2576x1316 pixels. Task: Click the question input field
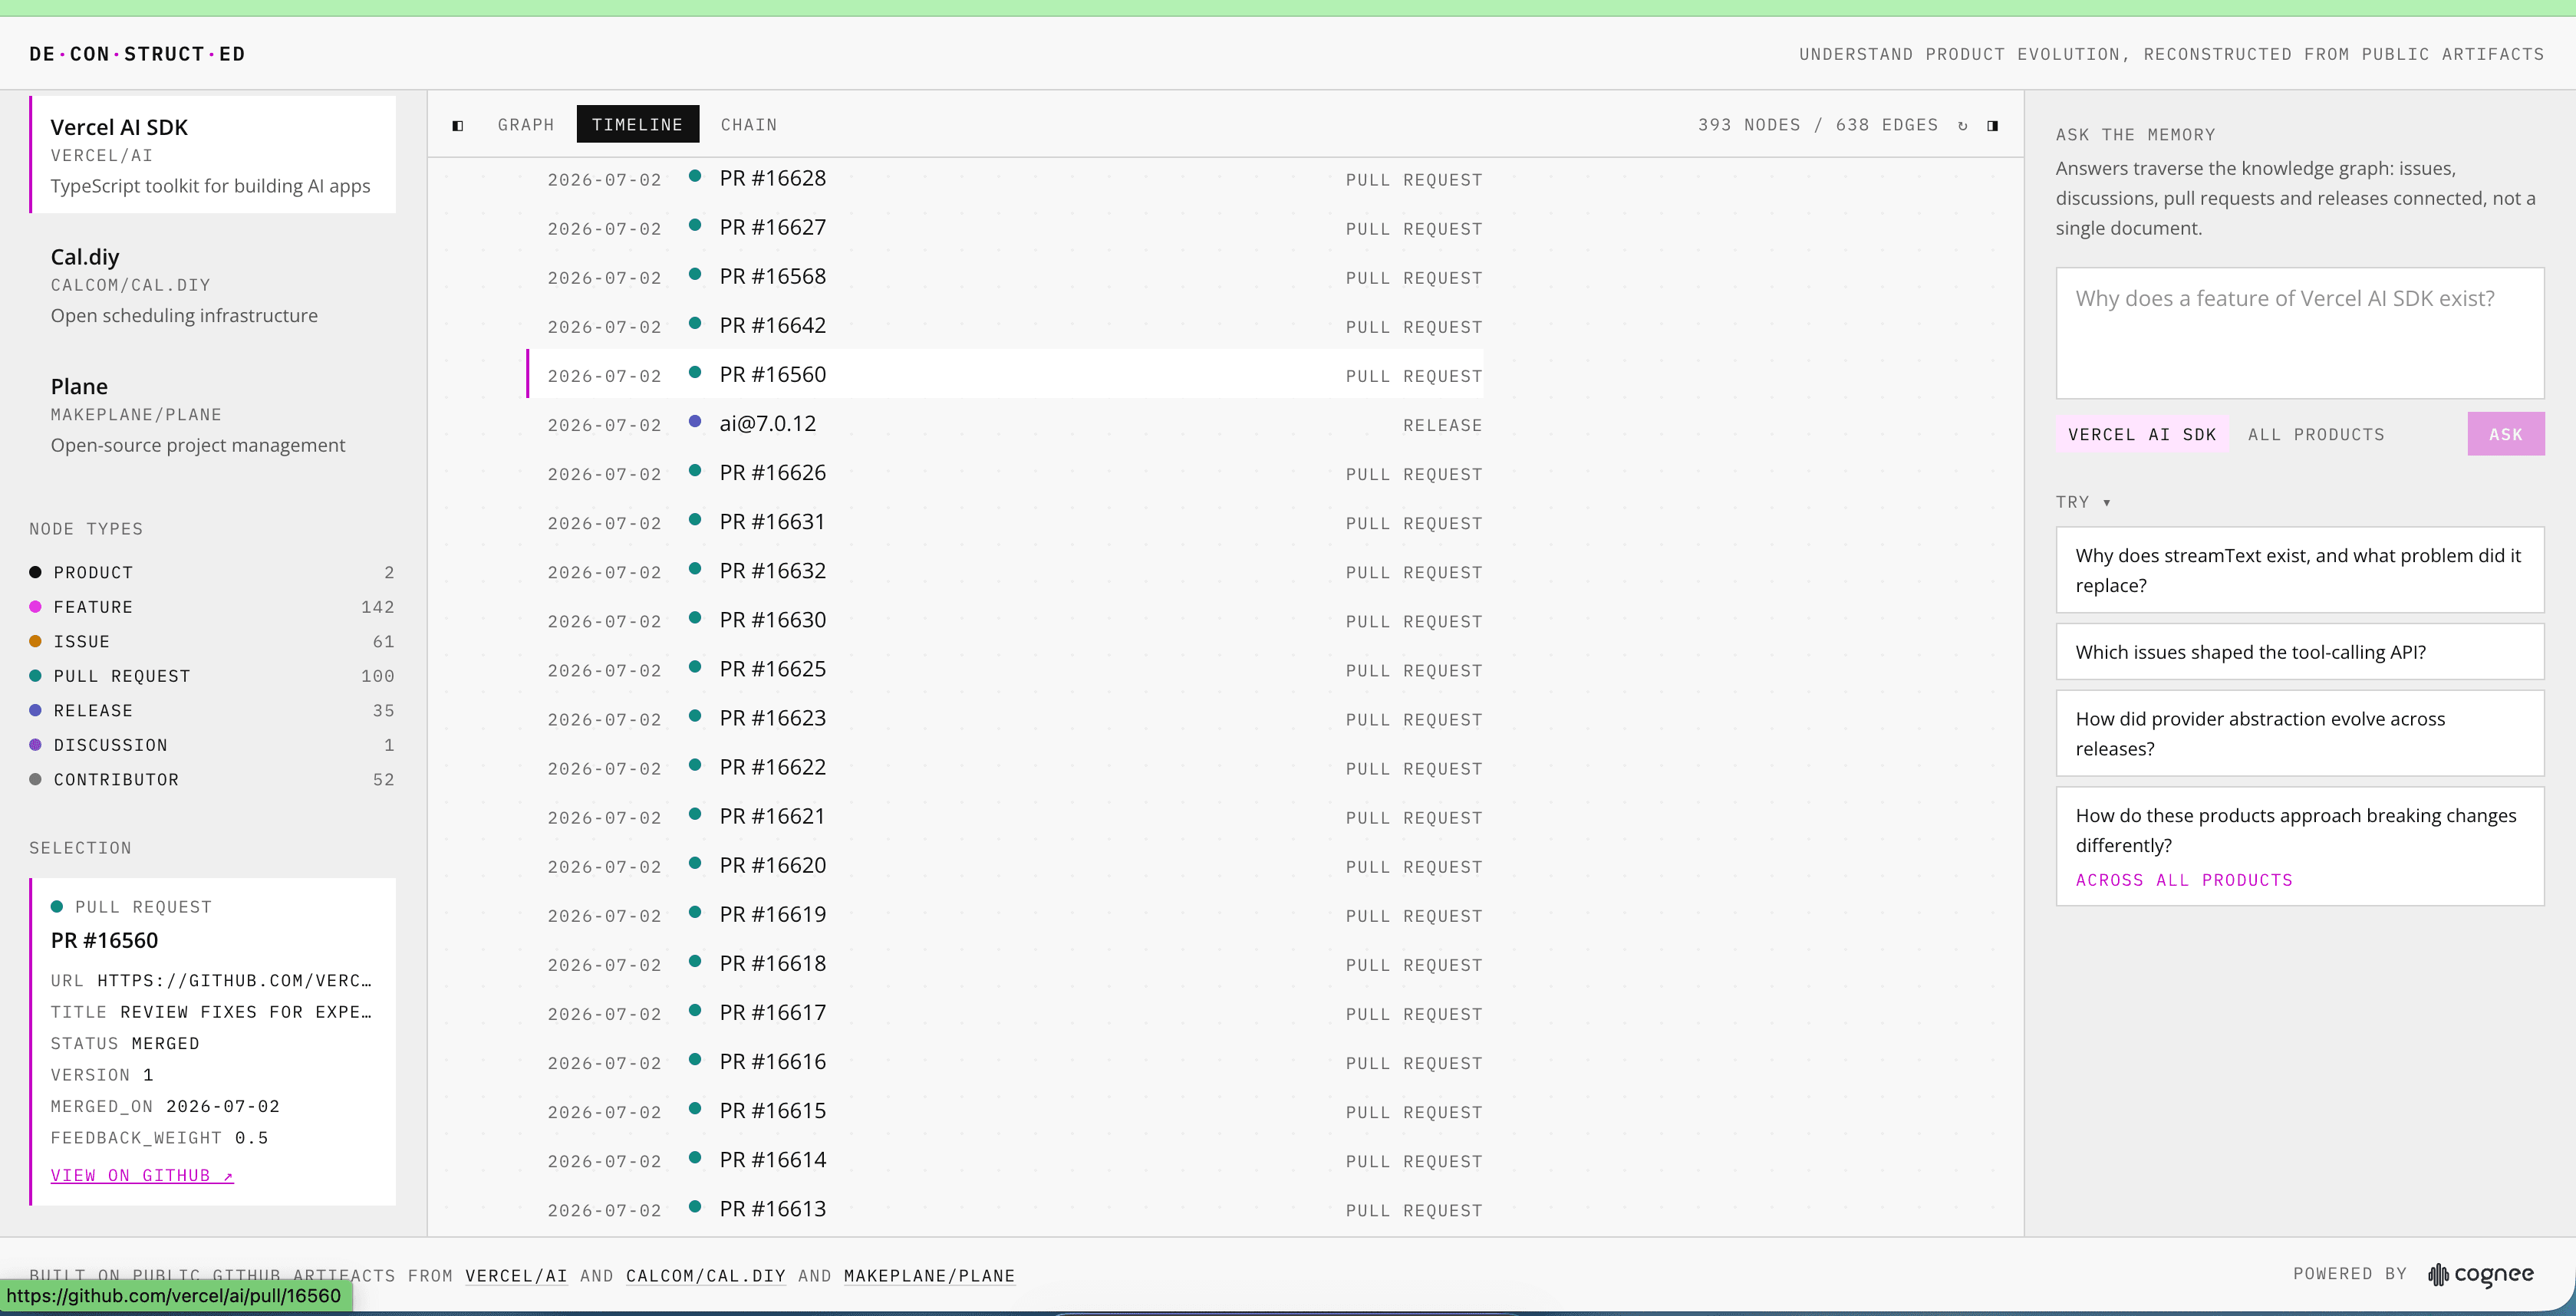(2300, 333)
